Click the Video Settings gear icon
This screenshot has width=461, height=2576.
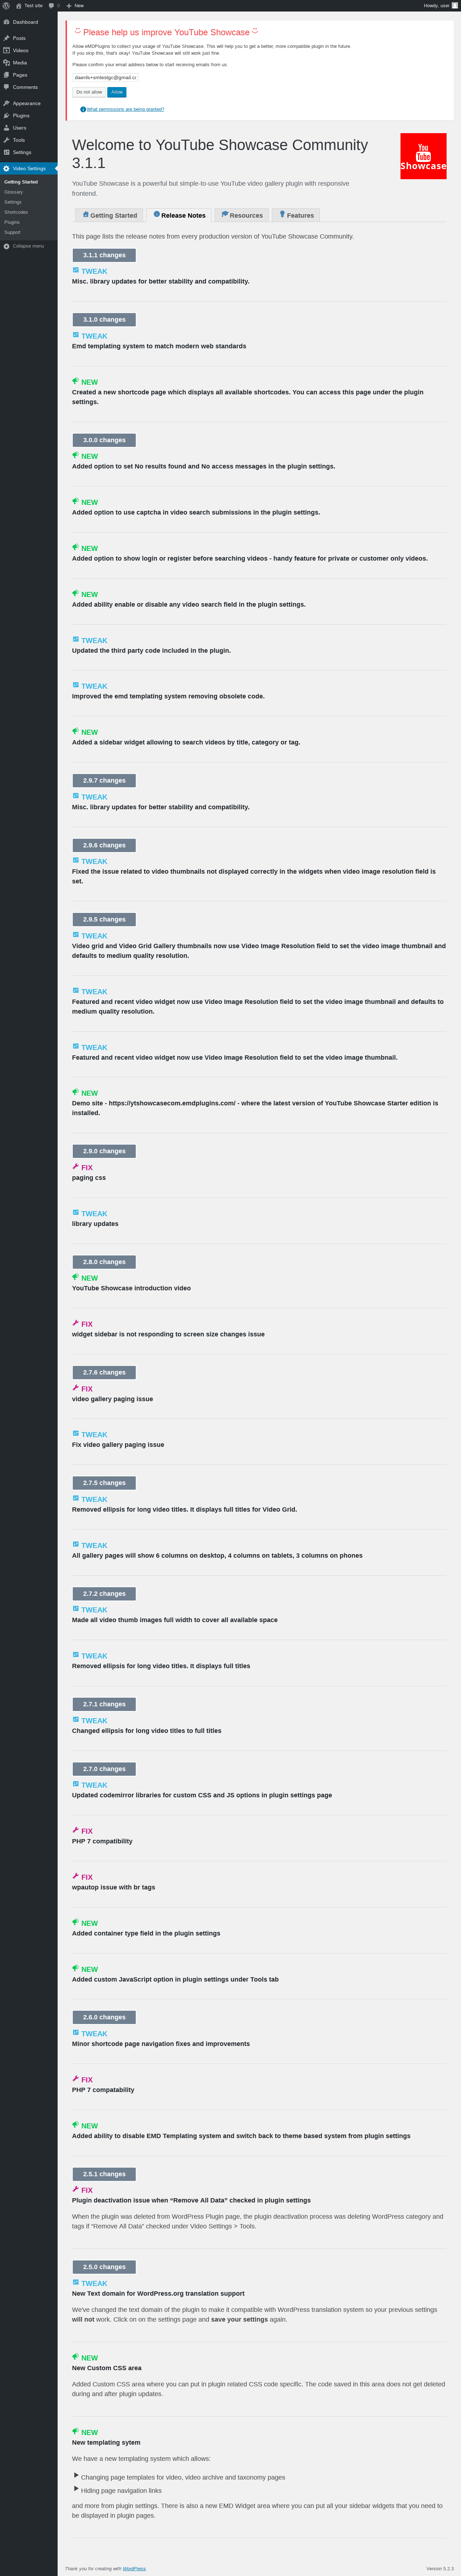6,168
